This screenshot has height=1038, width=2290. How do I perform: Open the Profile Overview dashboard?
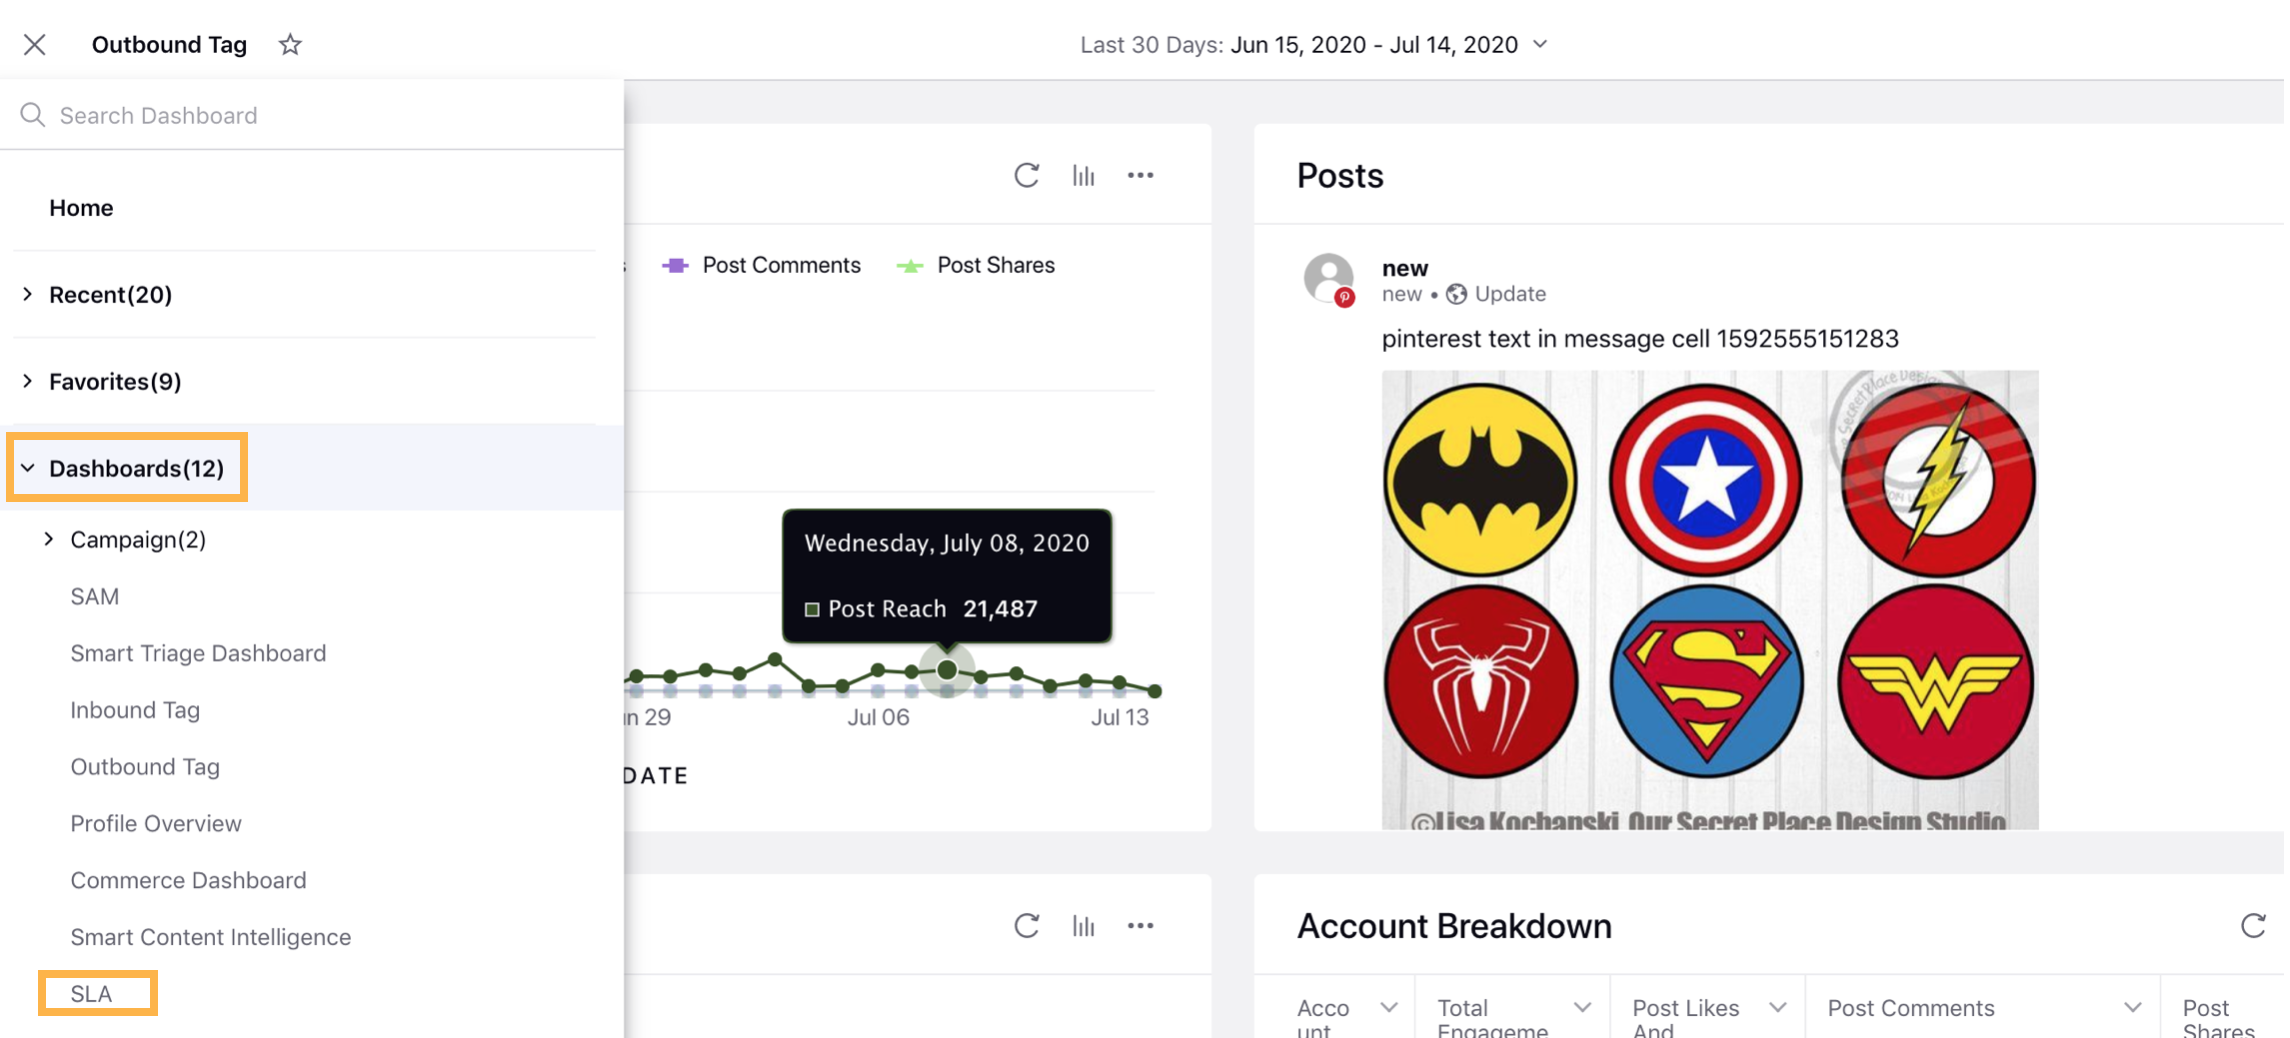coord(156,823)
